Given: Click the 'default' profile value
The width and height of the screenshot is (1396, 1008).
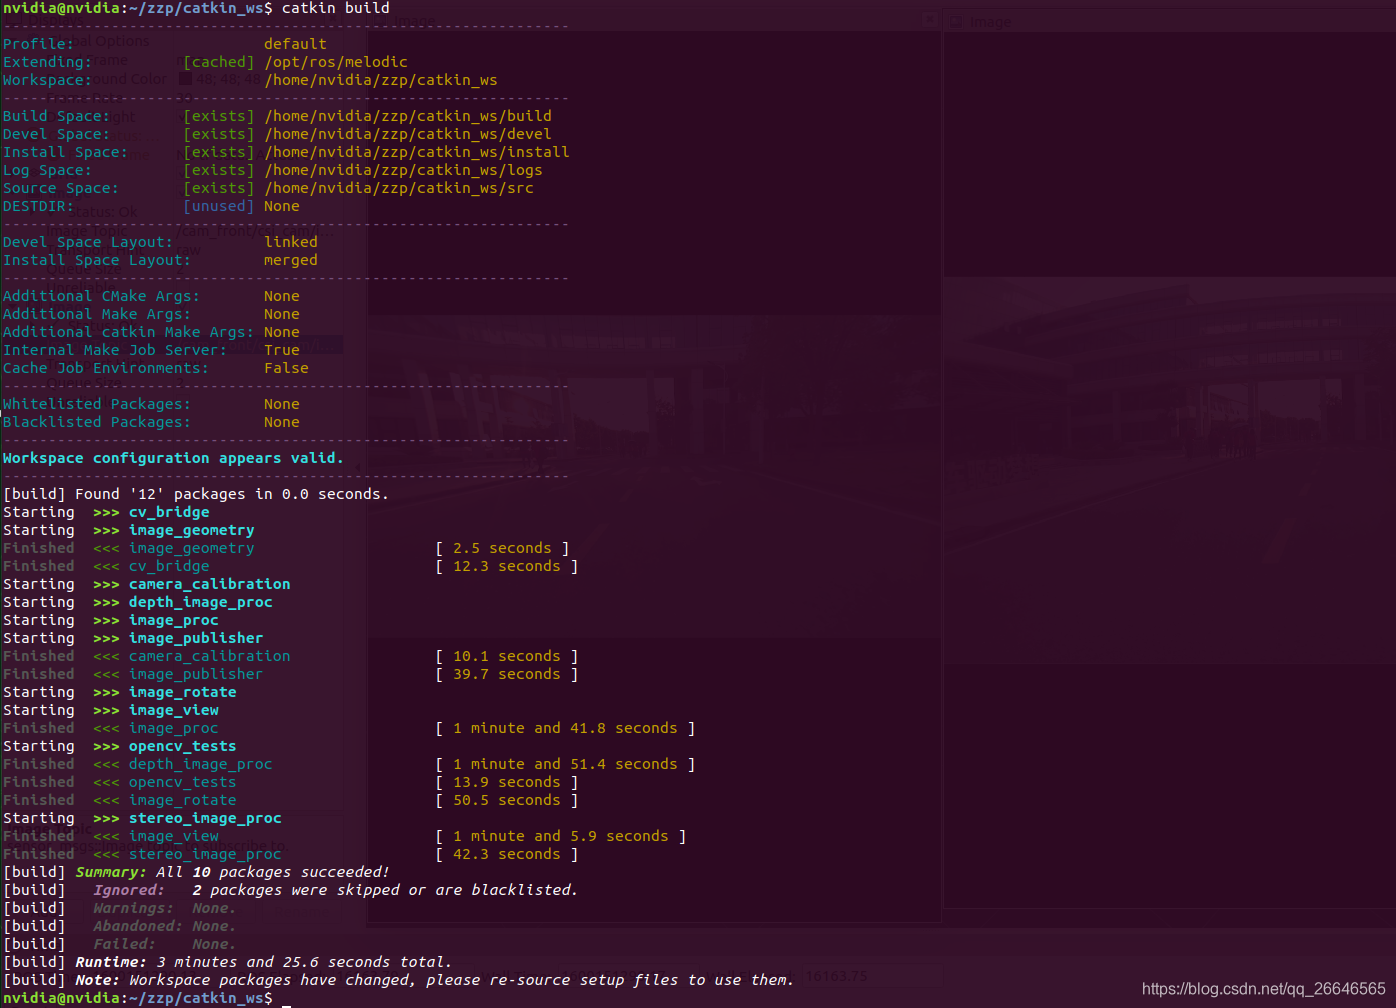Looking at the screenshot, I should pyautogui.click(x=295, y=44).
